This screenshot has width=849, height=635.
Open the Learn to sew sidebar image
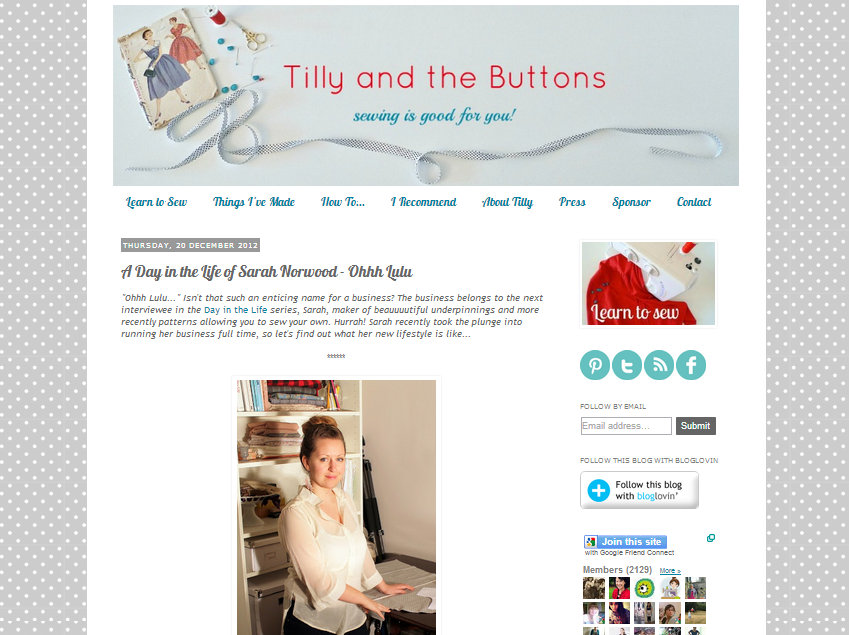click(648, 284)
